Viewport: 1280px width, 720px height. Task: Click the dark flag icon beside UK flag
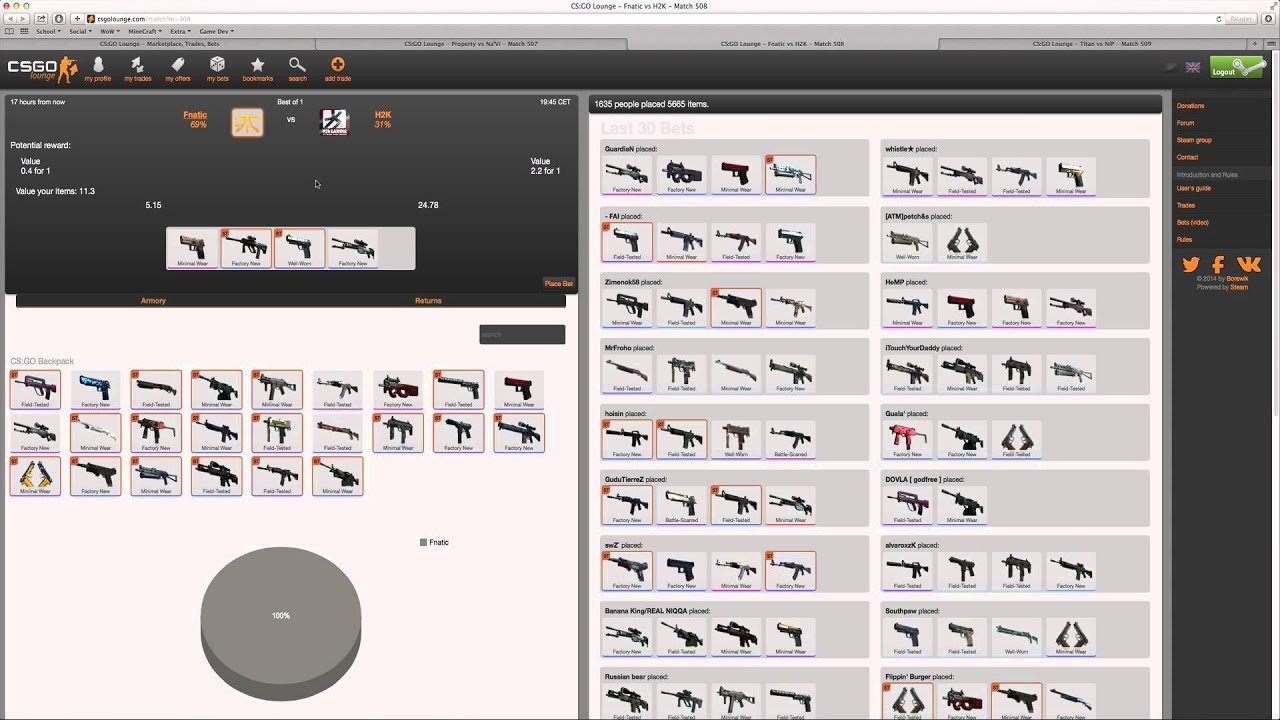coord(1171,68)
